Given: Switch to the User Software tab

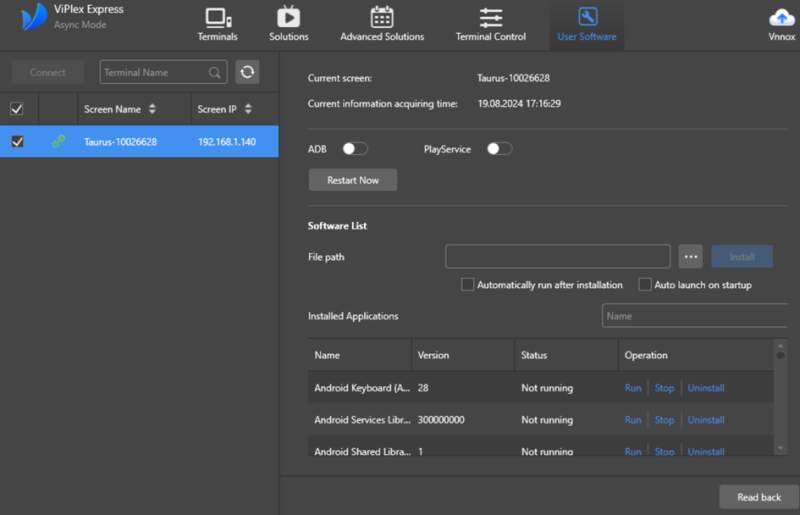Looking at the screenshot, I should click(587, 25).
